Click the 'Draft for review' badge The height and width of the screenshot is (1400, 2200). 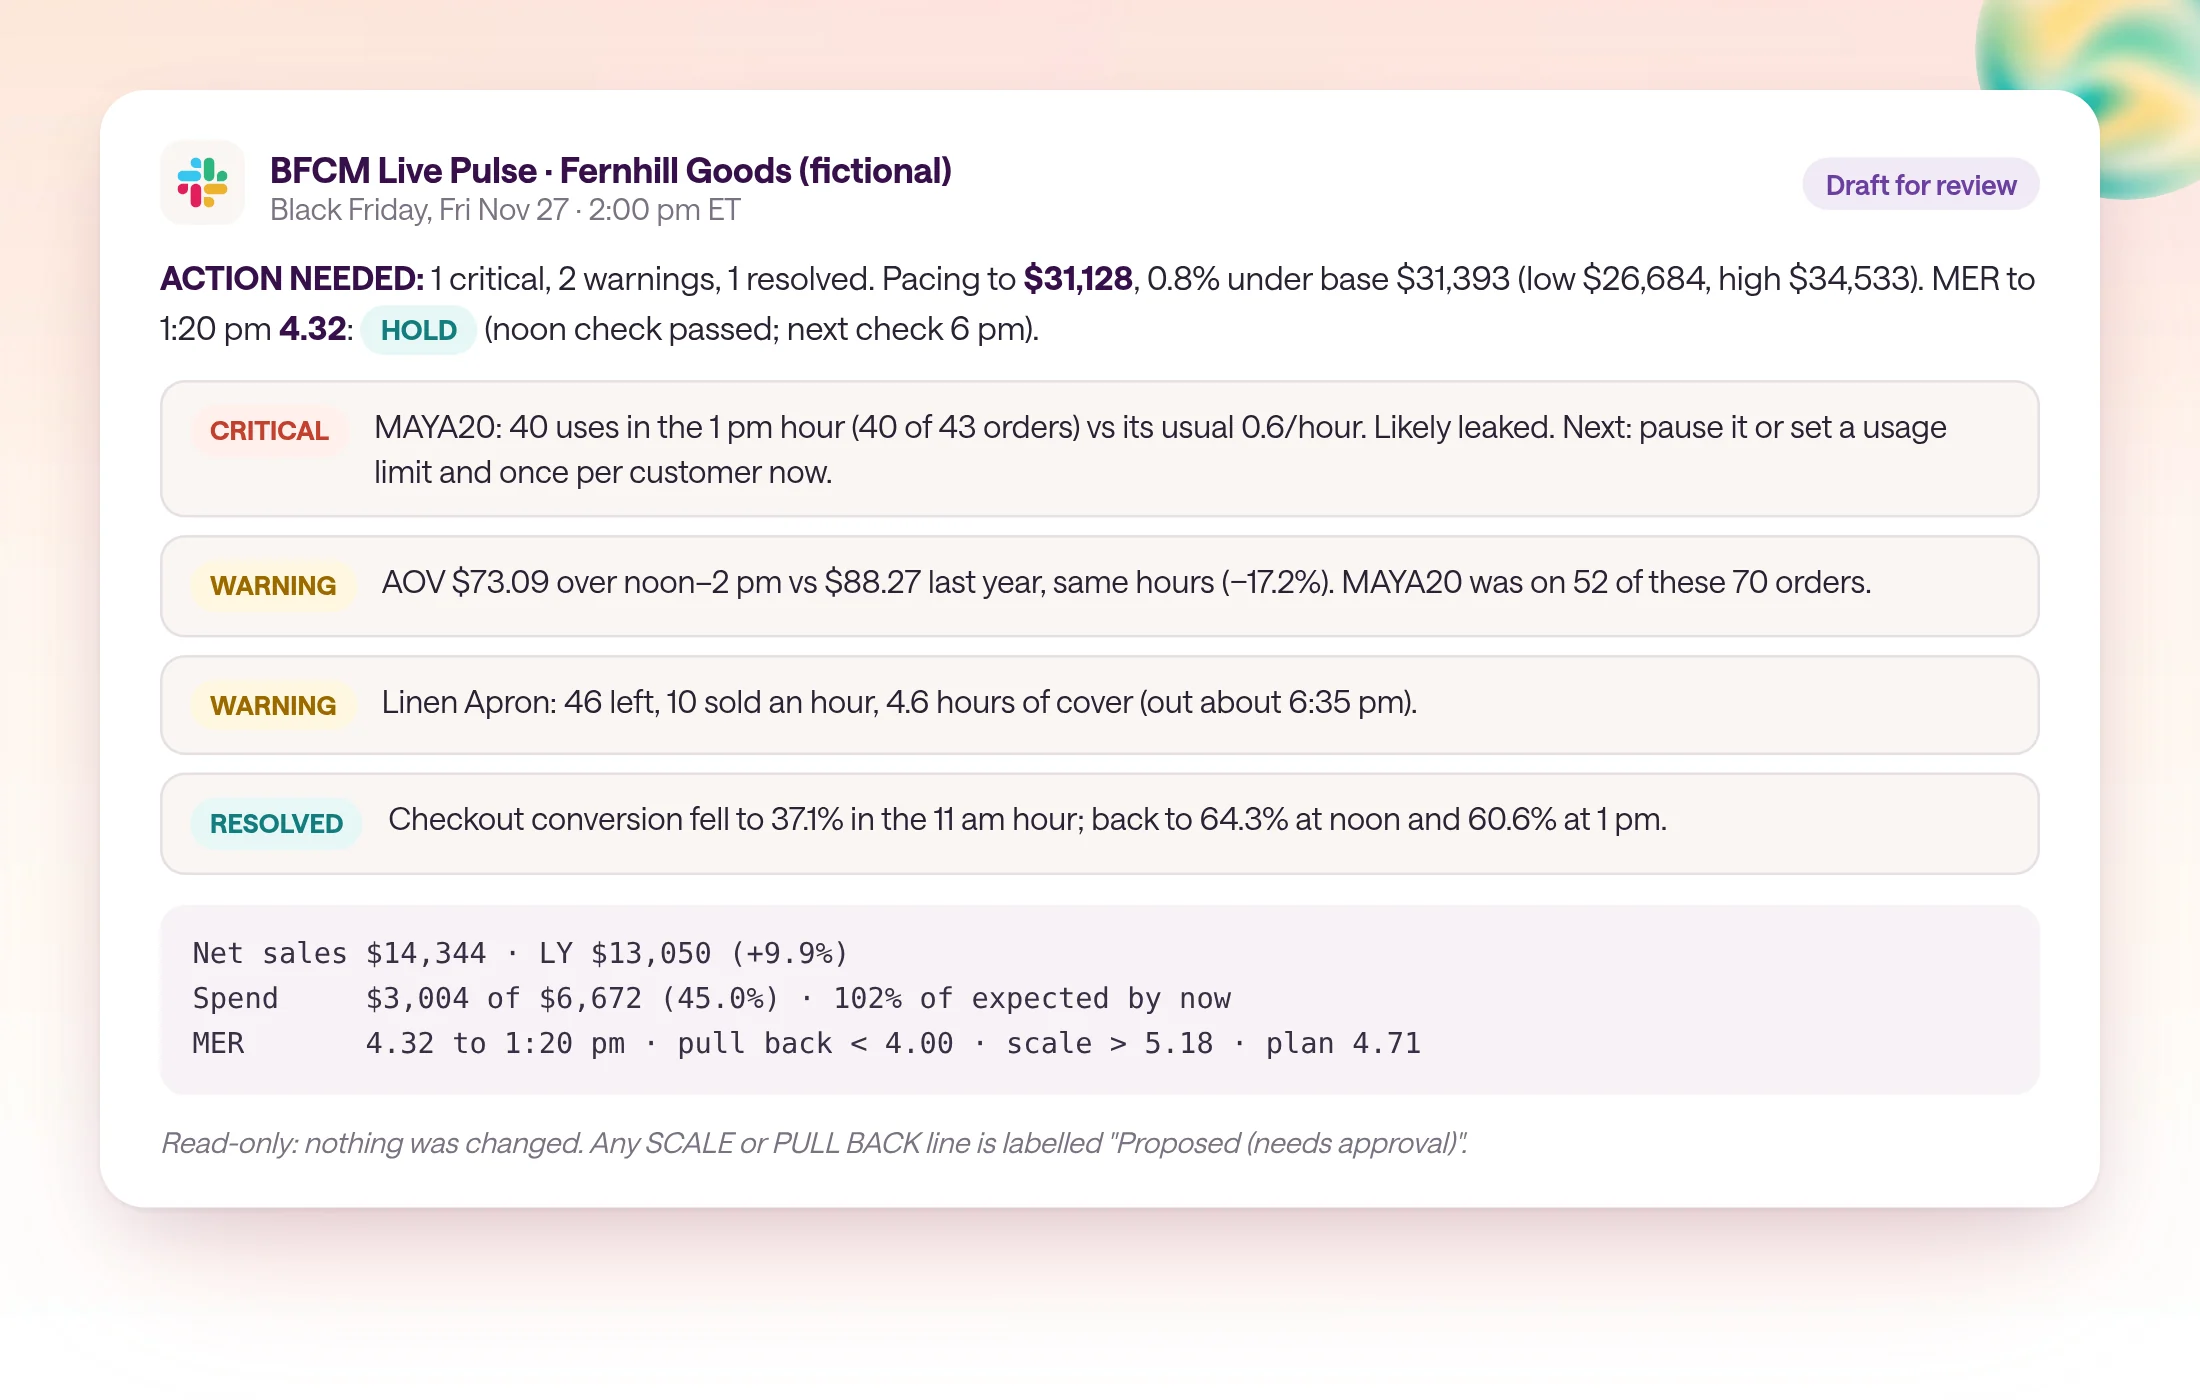[1920, 185]
